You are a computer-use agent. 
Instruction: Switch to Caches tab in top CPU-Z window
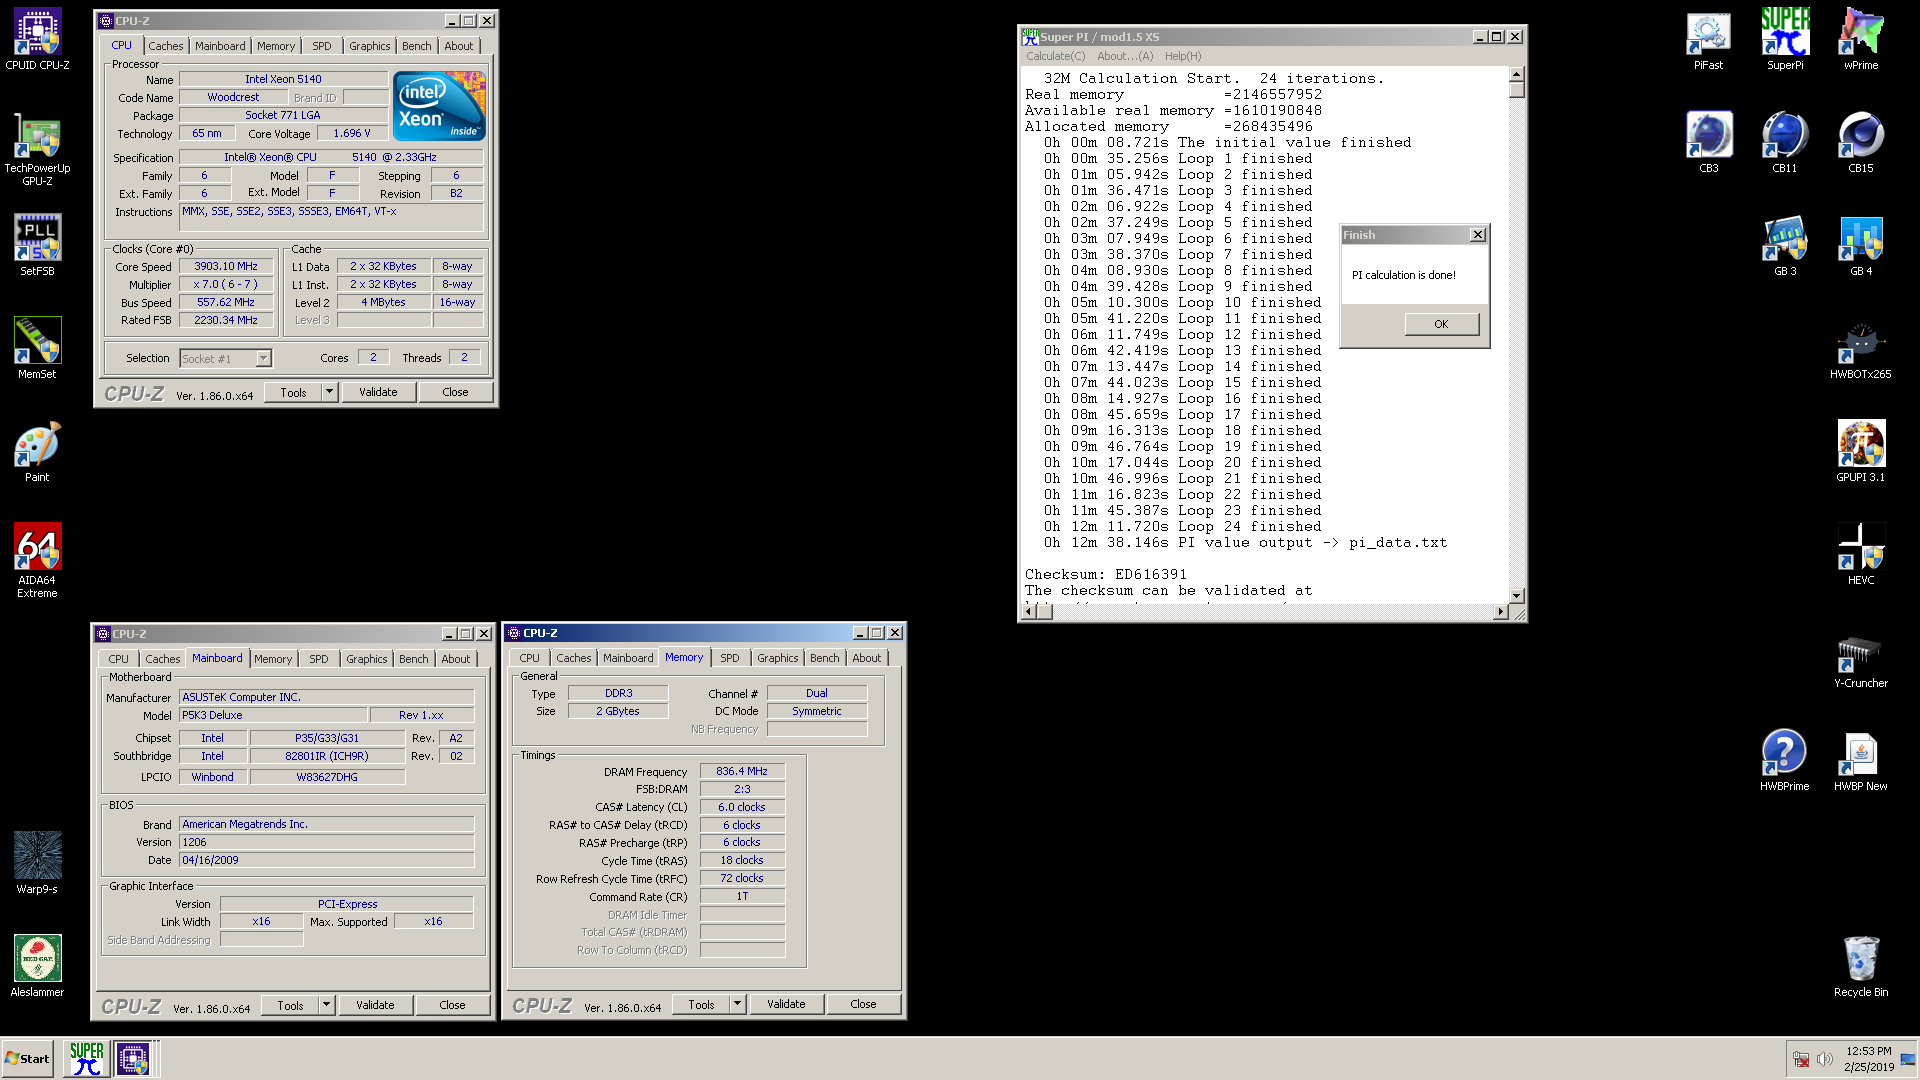(166, 46)
